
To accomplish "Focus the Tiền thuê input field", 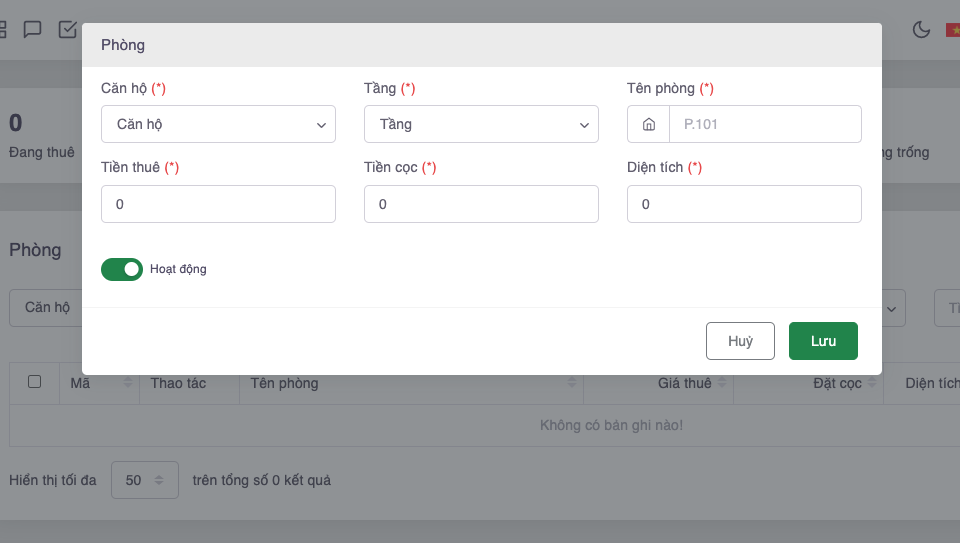I will tap(218, 204).
